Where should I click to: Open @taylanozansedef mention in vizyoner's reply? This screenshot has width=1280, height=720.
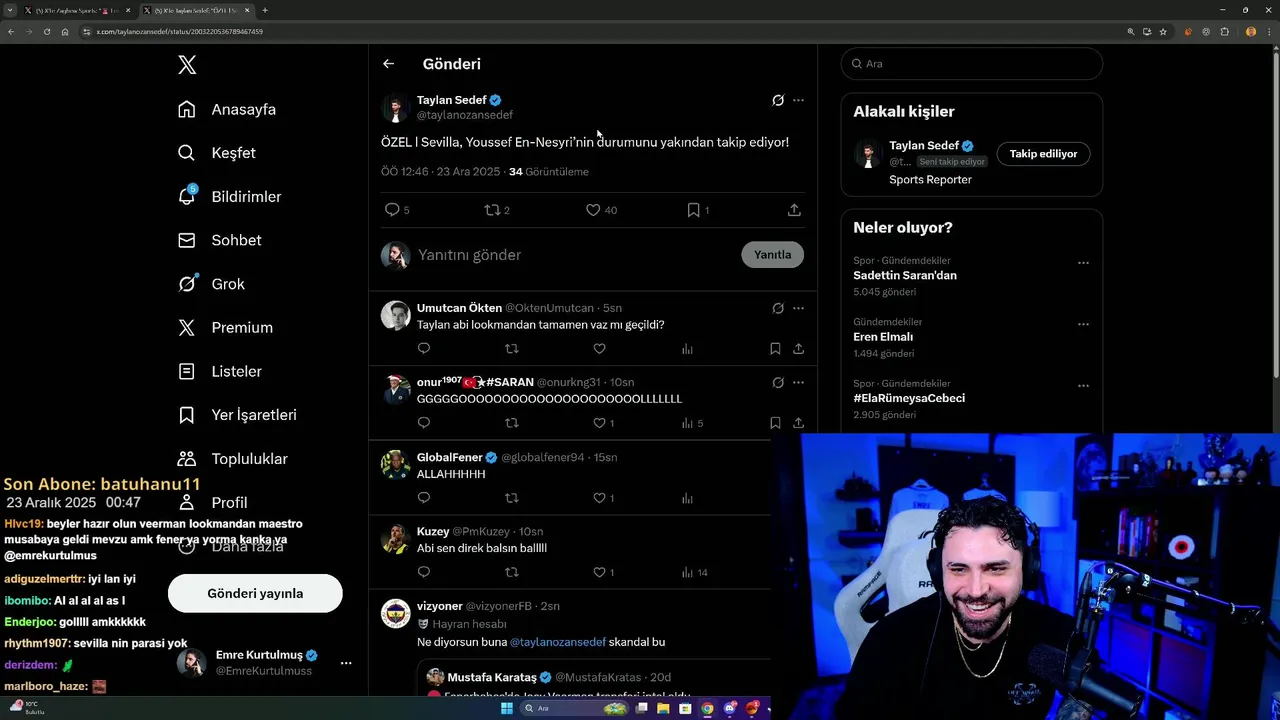(558, 642)
